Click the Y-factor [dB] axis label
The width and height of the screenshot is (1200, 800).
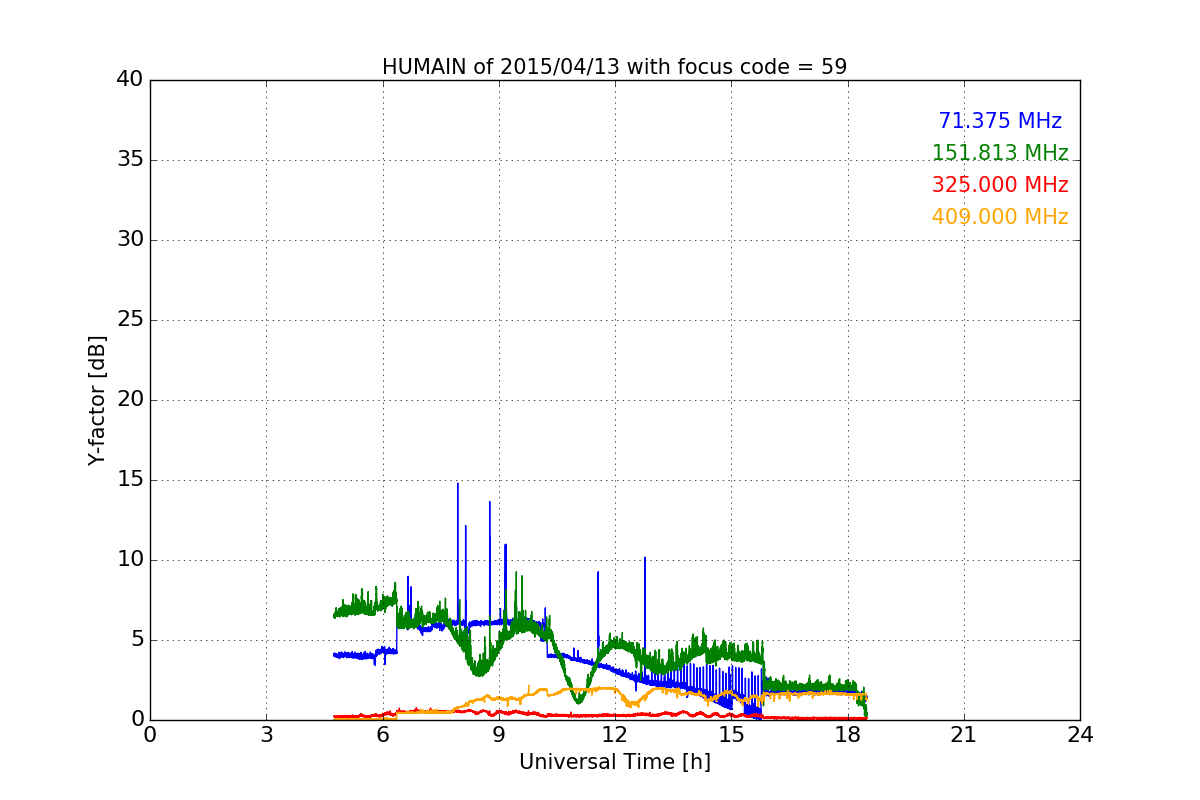[97, 400]
